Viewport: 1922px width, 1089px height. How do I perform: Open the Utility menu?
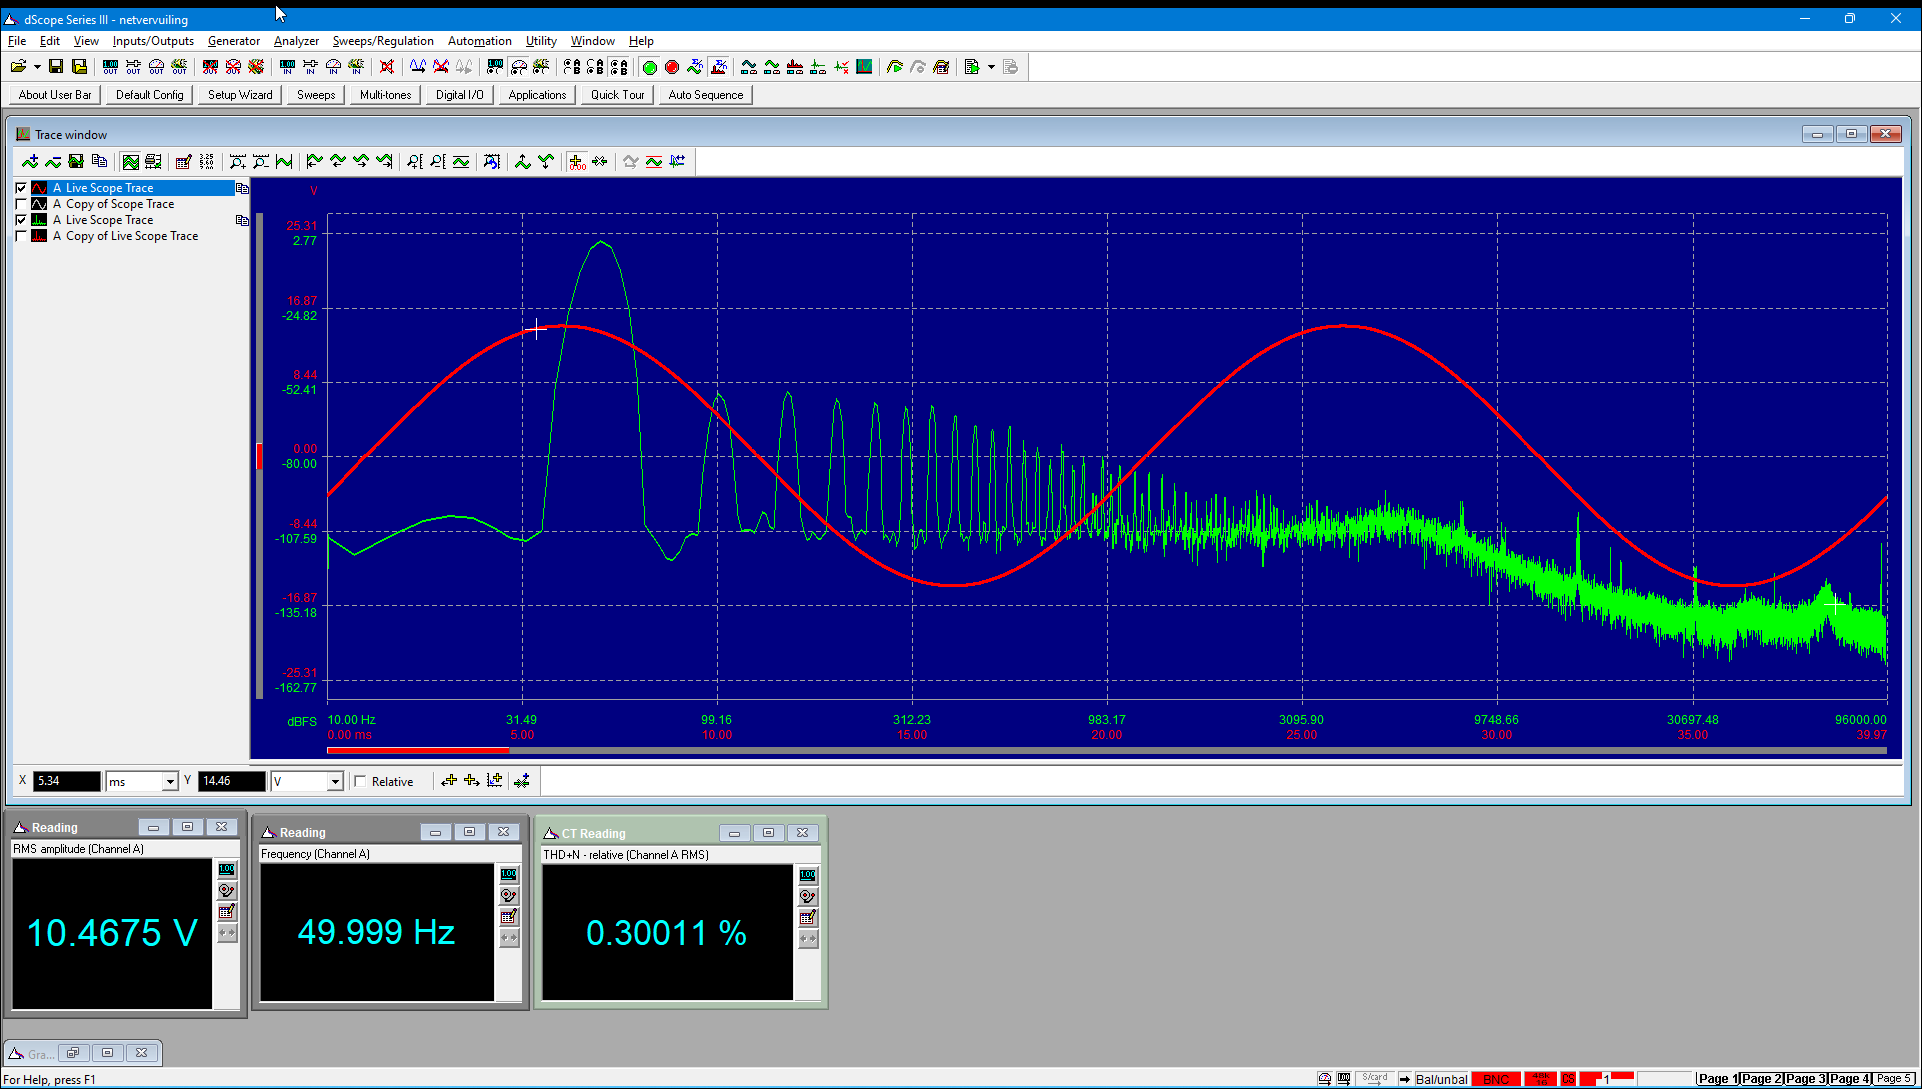click(541, 41)
